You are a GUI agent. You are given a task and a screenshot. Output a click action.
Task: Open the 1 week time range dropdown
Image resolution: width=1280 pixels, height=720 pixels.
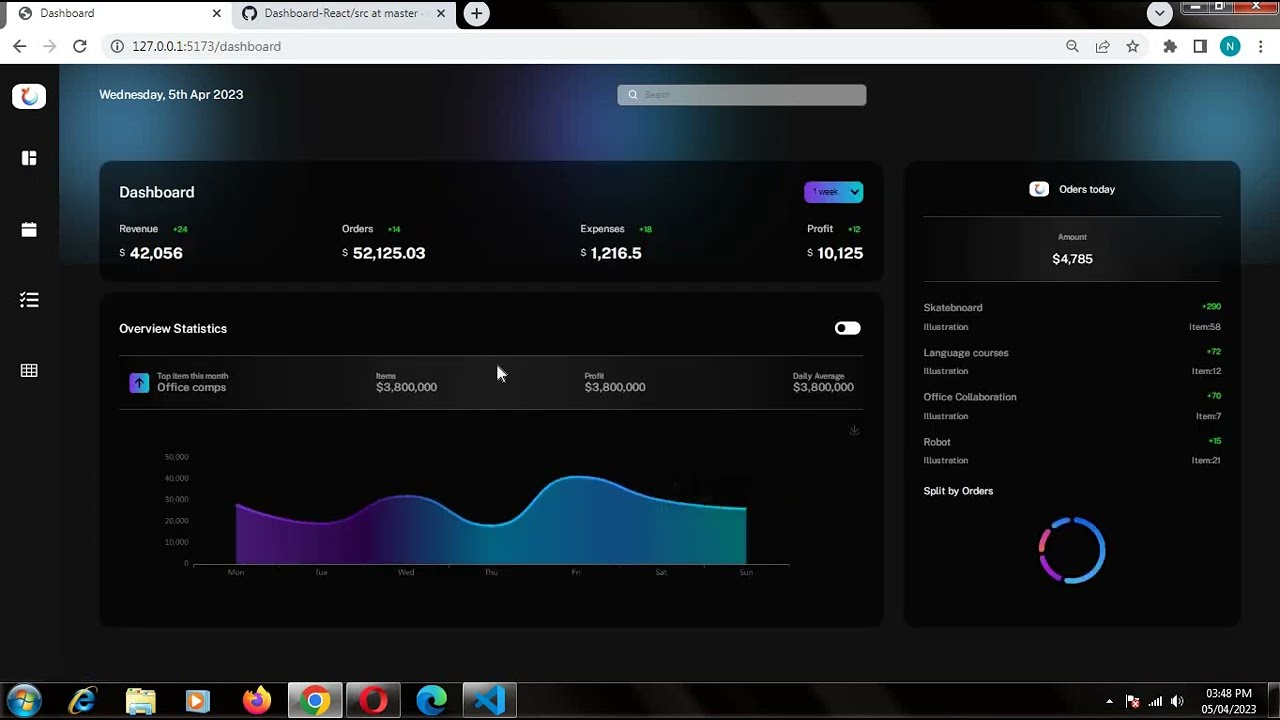(833, 191)
